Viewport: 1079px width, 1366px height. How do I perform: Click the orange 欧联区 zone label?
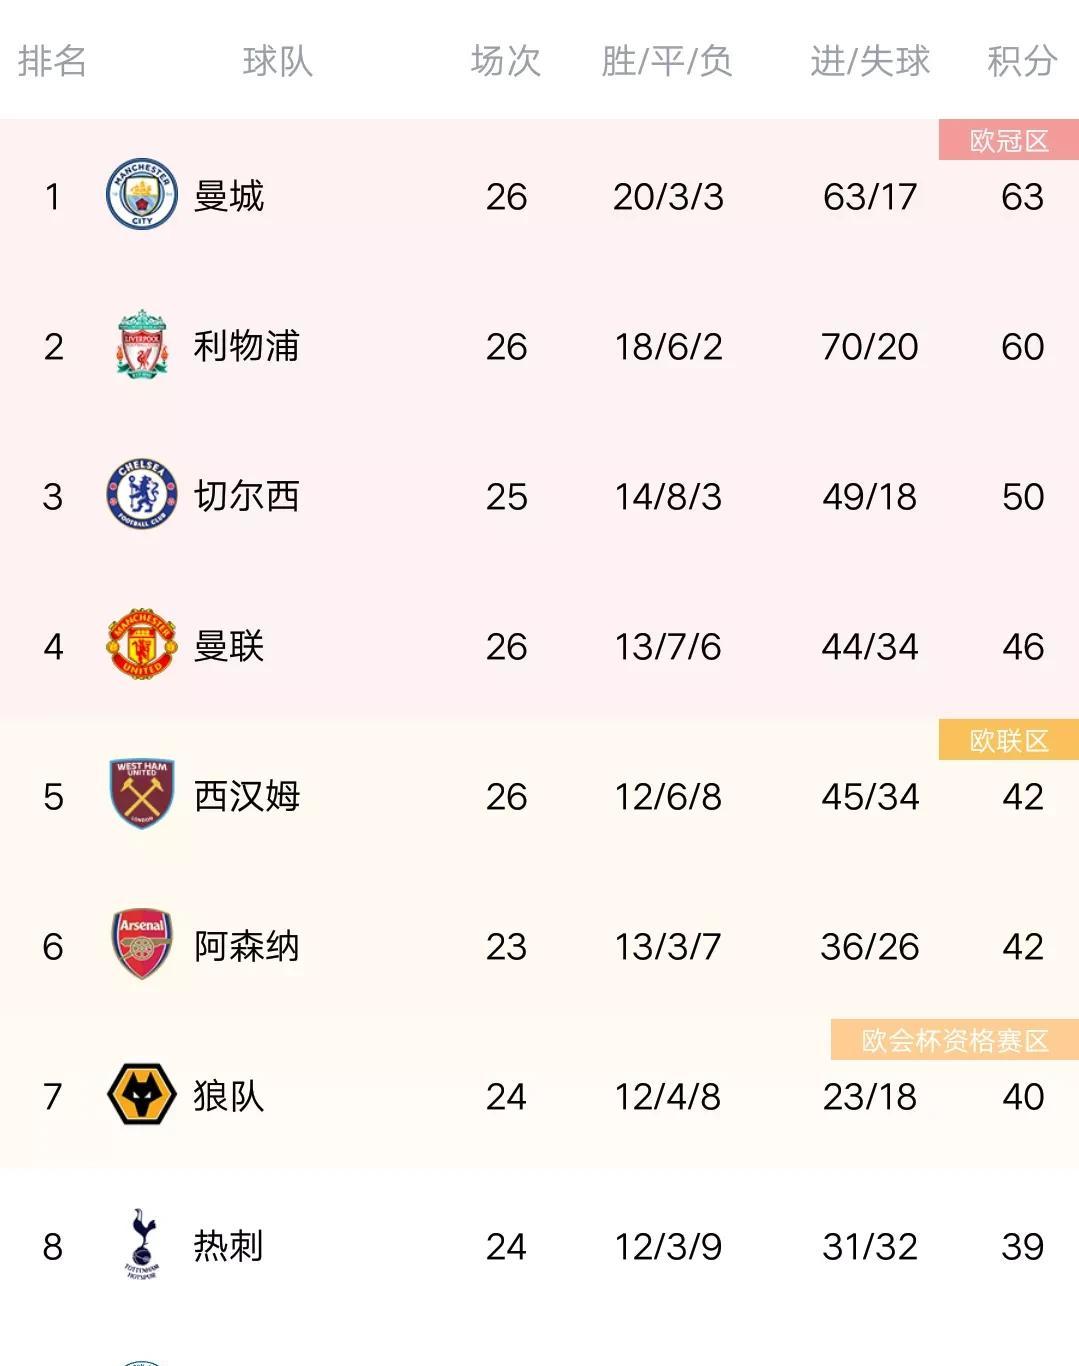click(x=1009, y=740)
